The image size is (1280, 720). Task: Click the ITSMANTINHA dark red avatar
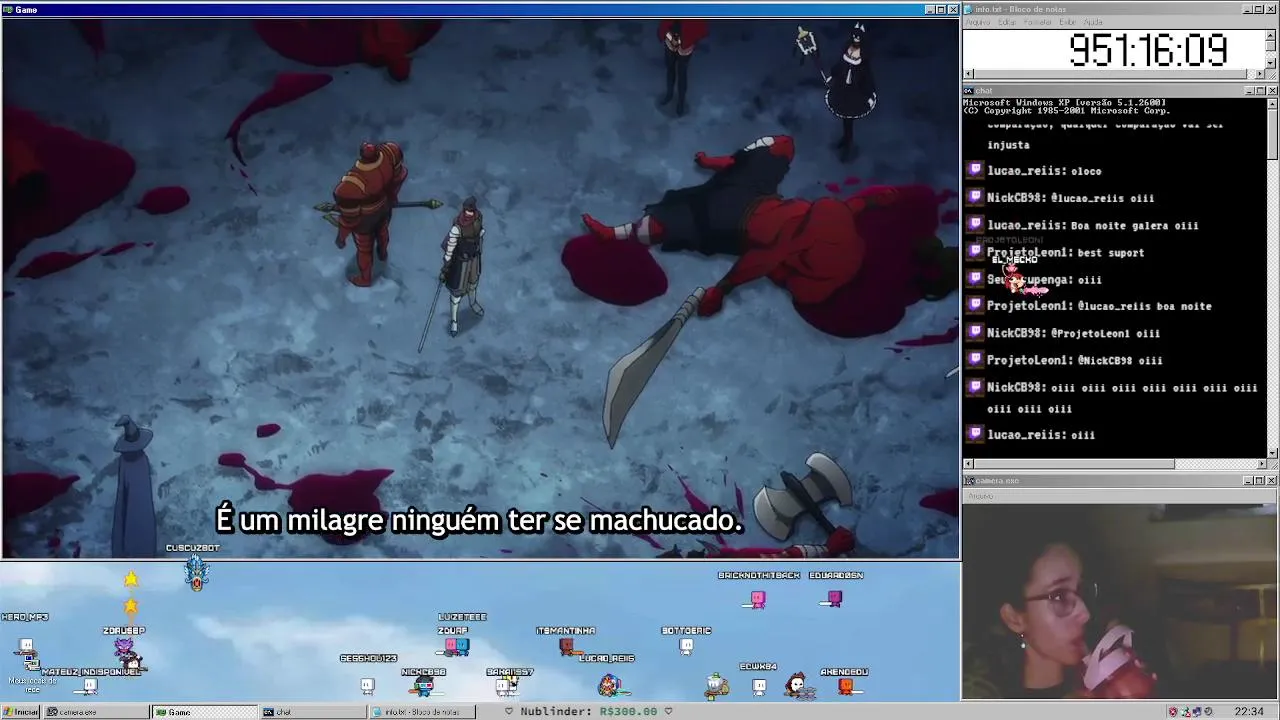coord(567,646)
